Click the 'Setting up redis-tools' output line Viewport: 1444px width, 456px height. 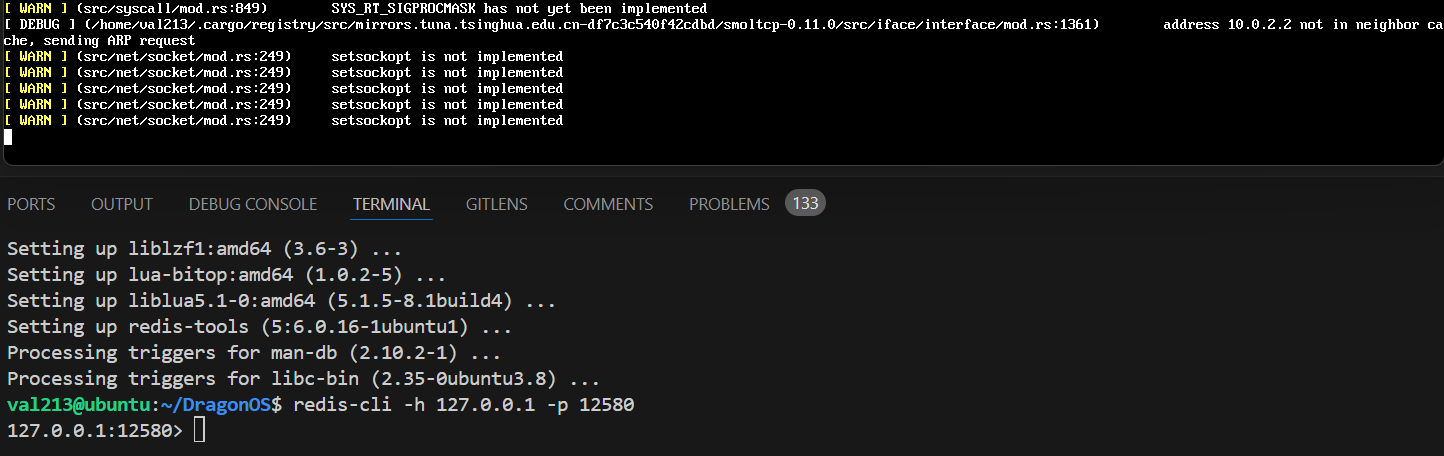point(259,327)
